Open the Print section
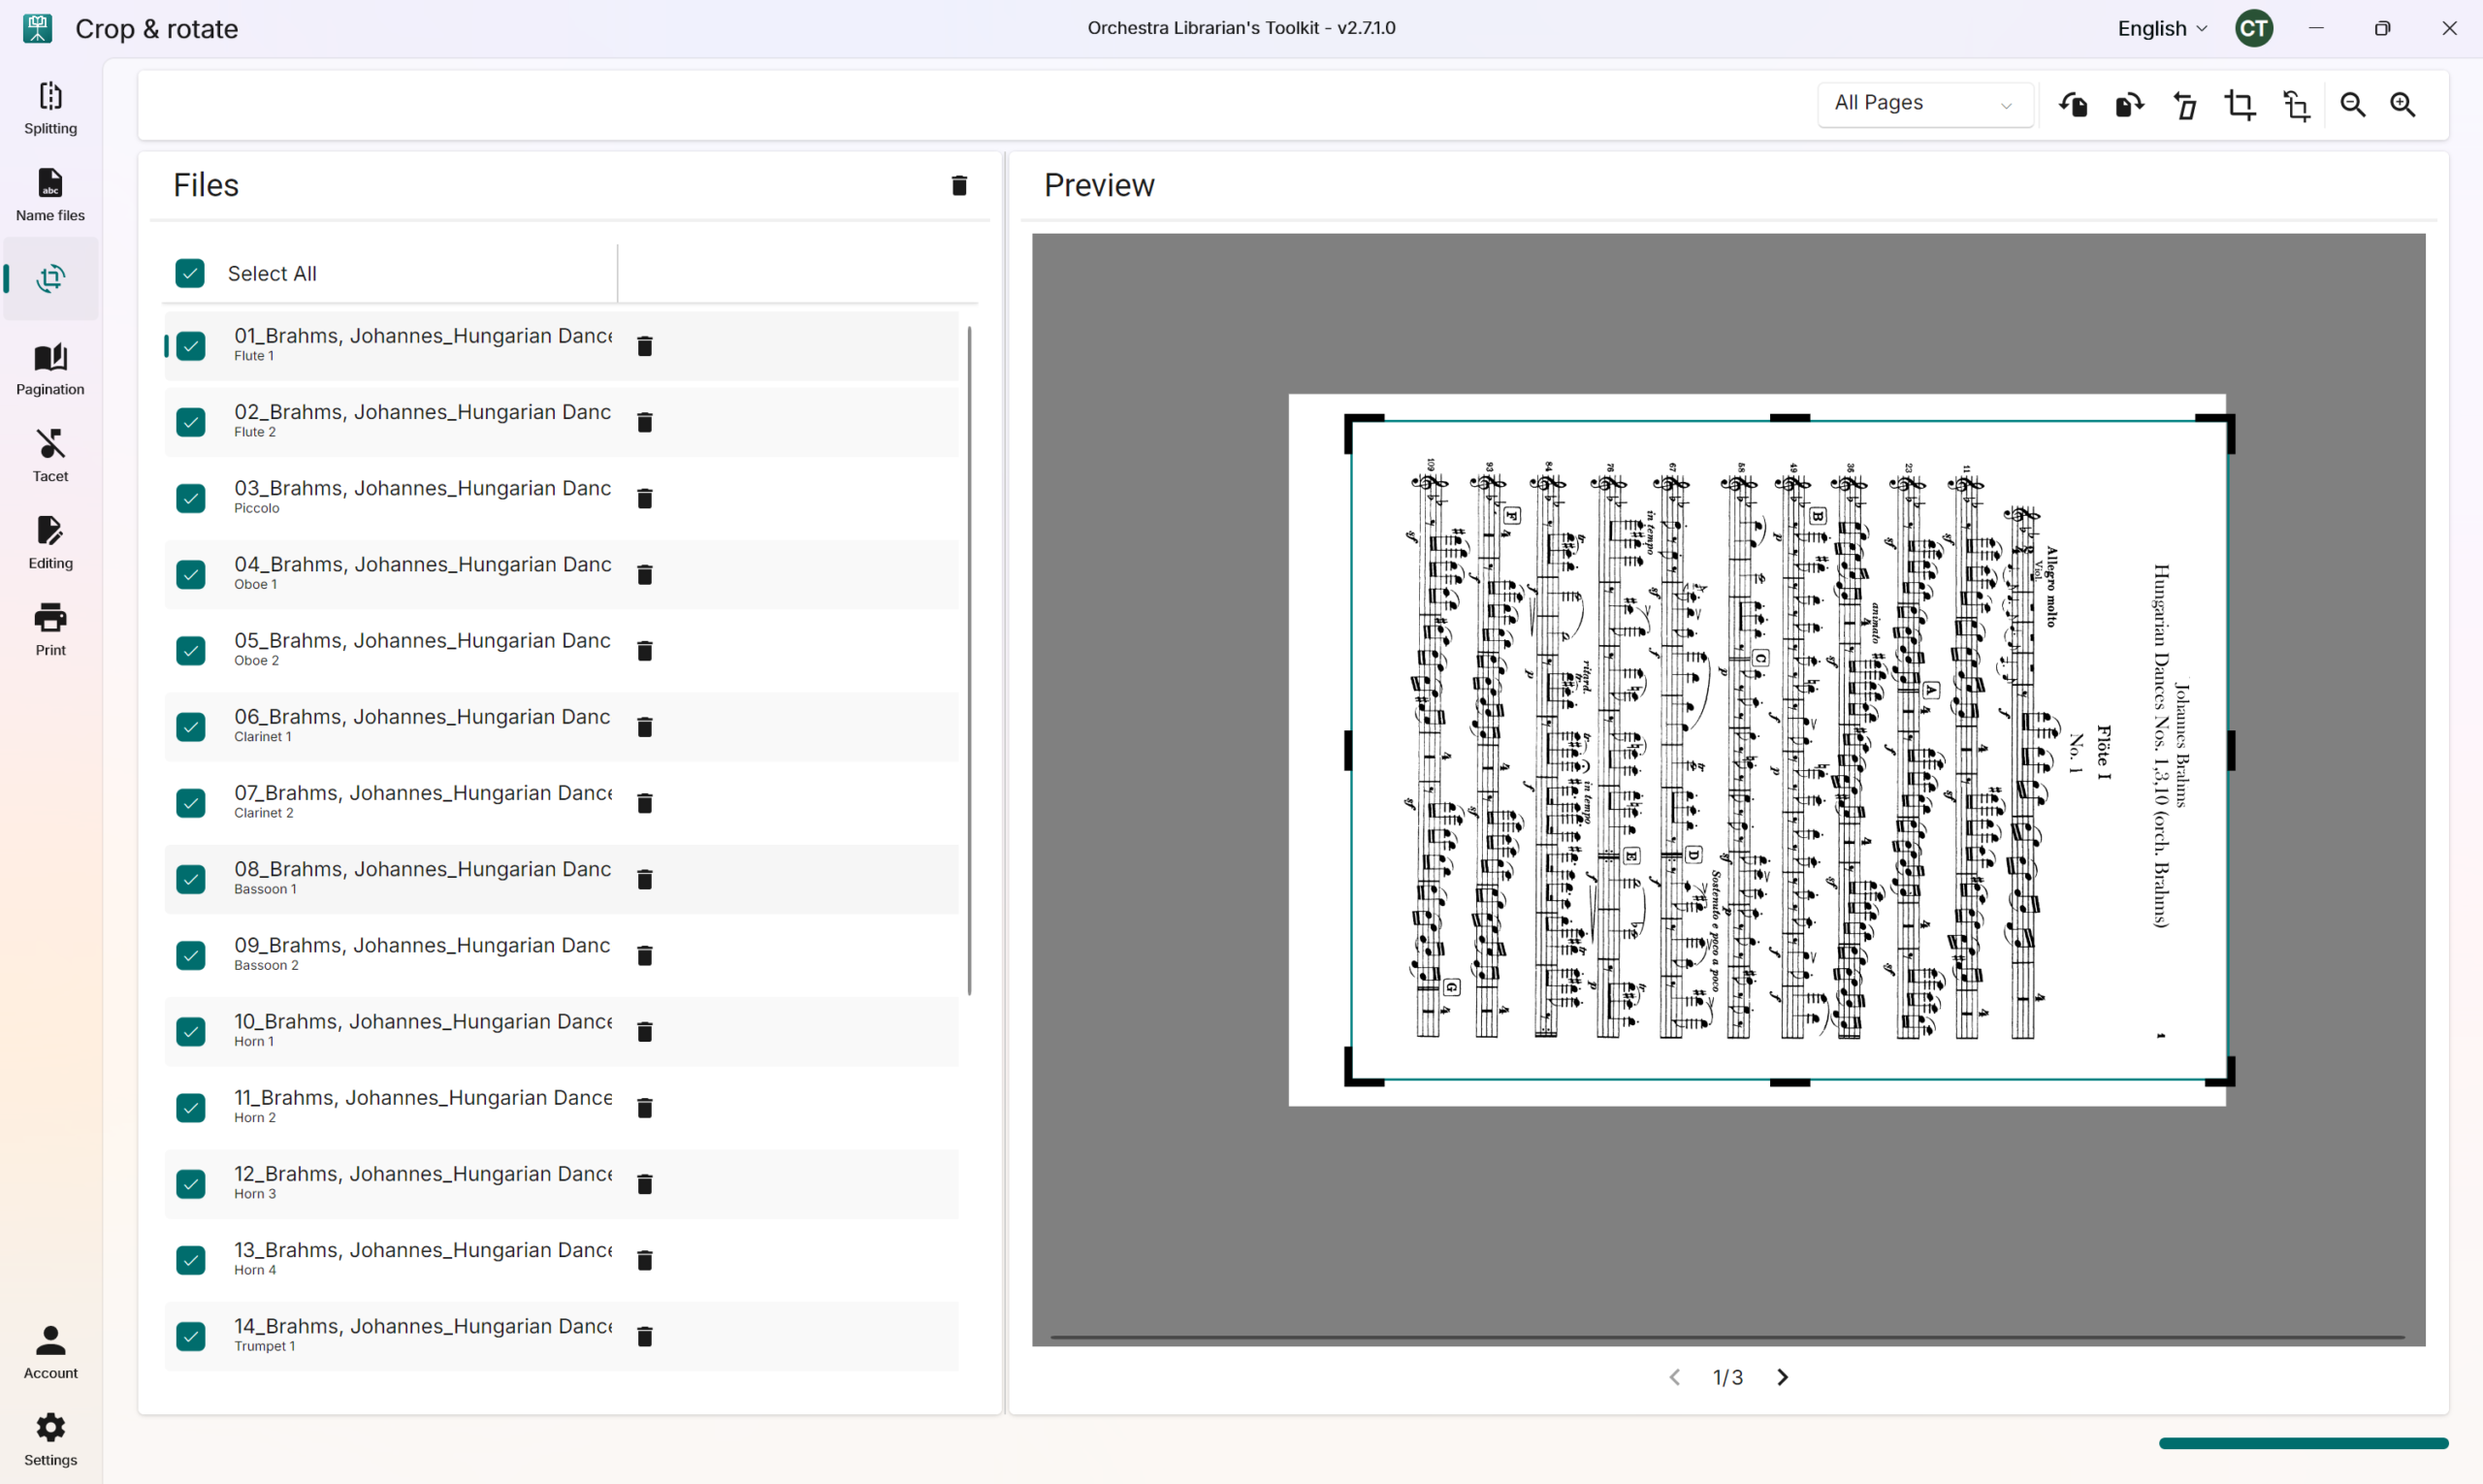Image resolution: width=2483 pixels, height=1484 pixels. tap(50, 630)
